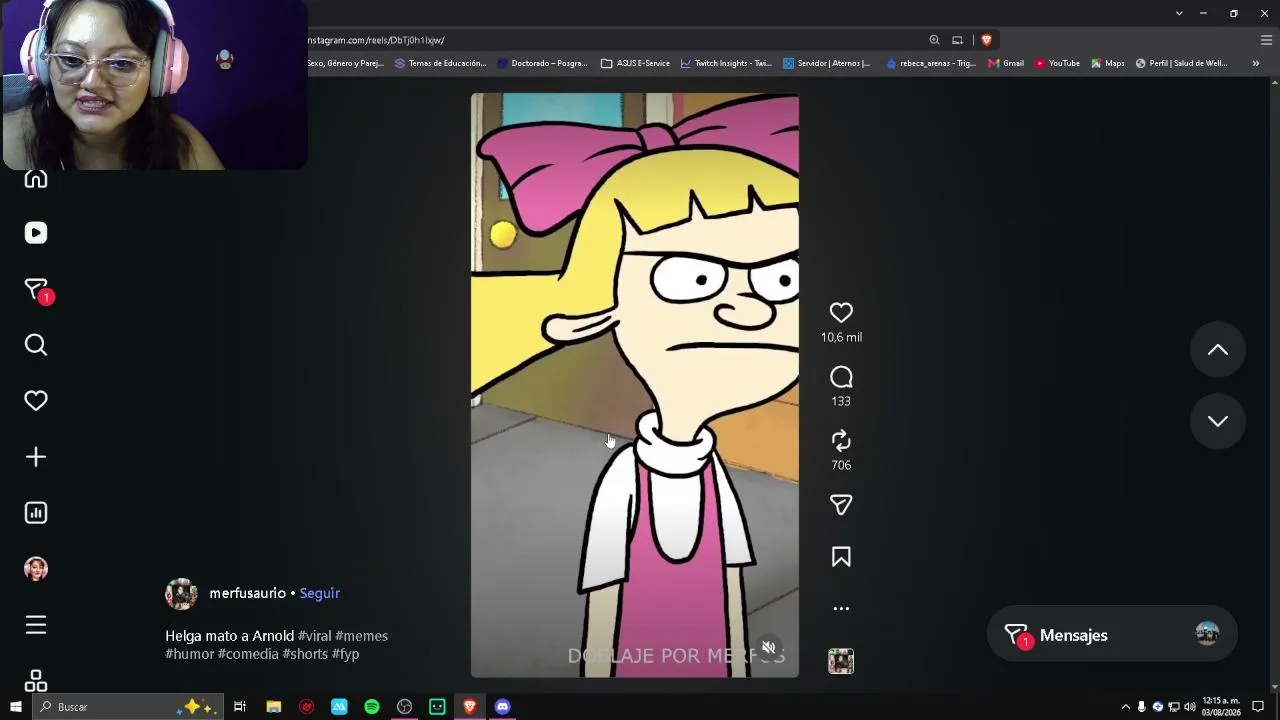This screenshot has width=1280, height=720.
Task: Open 'Temas de Educación' bookmark
Action: click(x=440, y=63)
